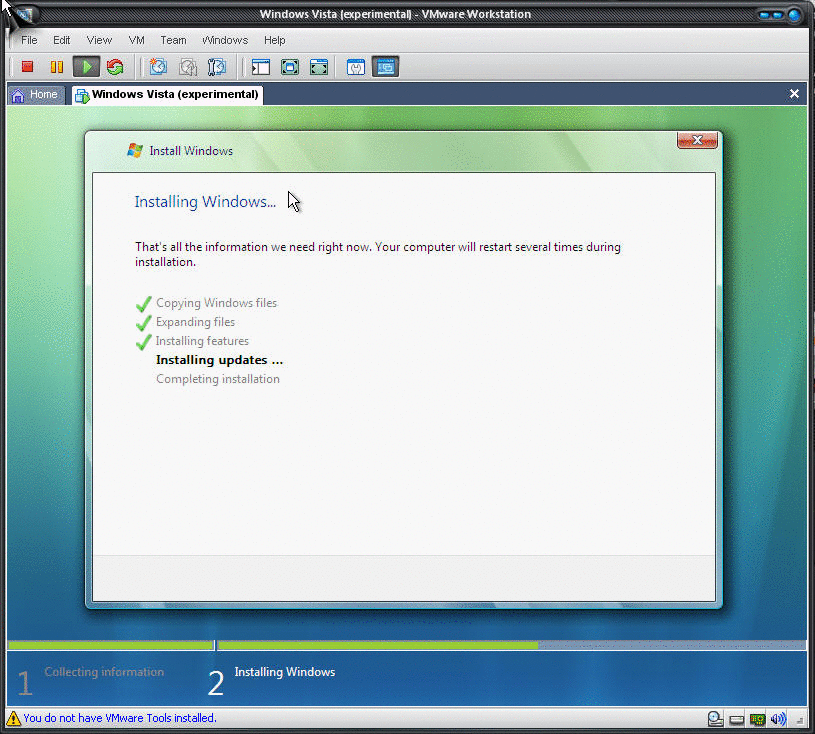The height and width of the screenshot is (734, 815).
Task: Close the current VM tab with the white X
Action: [794, 94]
